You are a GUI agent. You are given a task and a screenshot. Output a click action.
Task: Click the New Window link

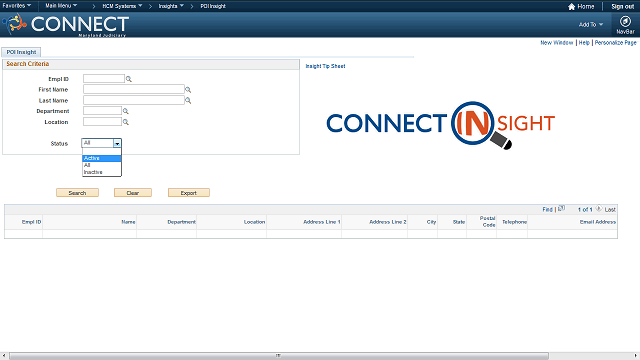(x=557, y=43)
